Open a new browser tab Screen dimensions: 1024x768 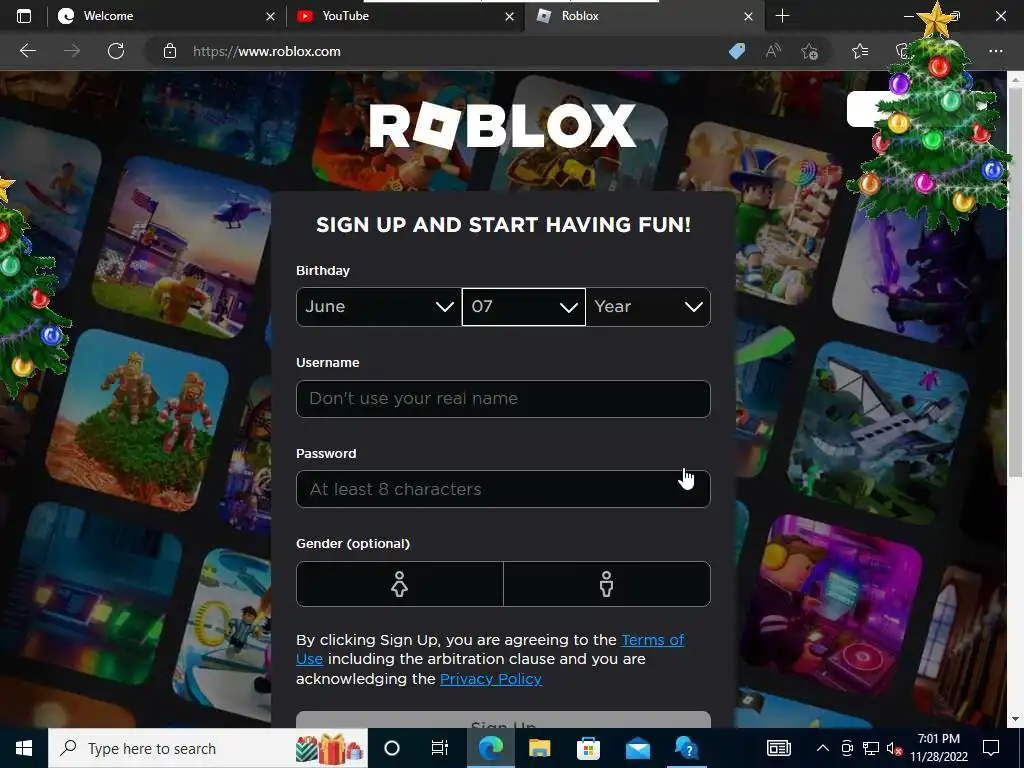point(782,16)
